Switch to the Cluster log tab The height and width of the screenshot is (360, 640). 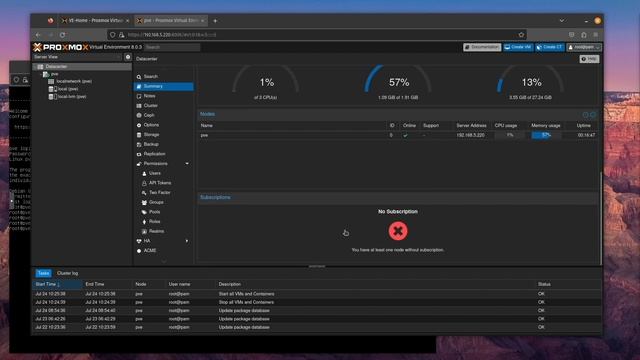click(67, 273)
